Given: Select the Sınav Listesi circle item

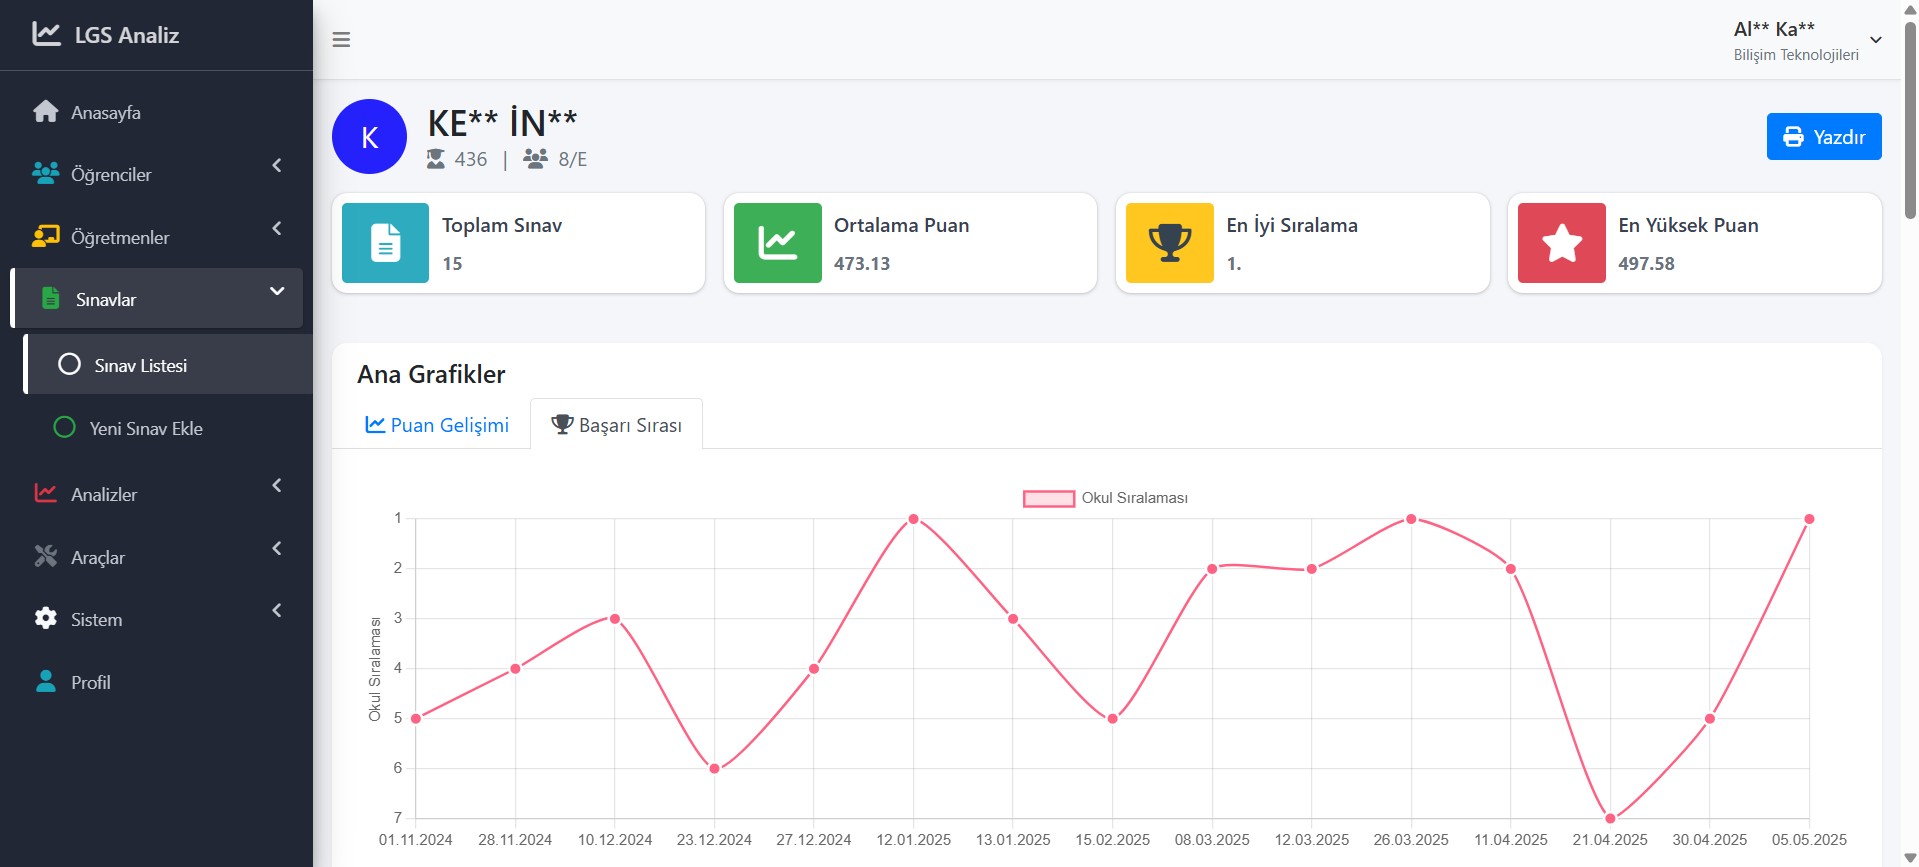Looking at the screenshot, I should click(x=140, y=365).
